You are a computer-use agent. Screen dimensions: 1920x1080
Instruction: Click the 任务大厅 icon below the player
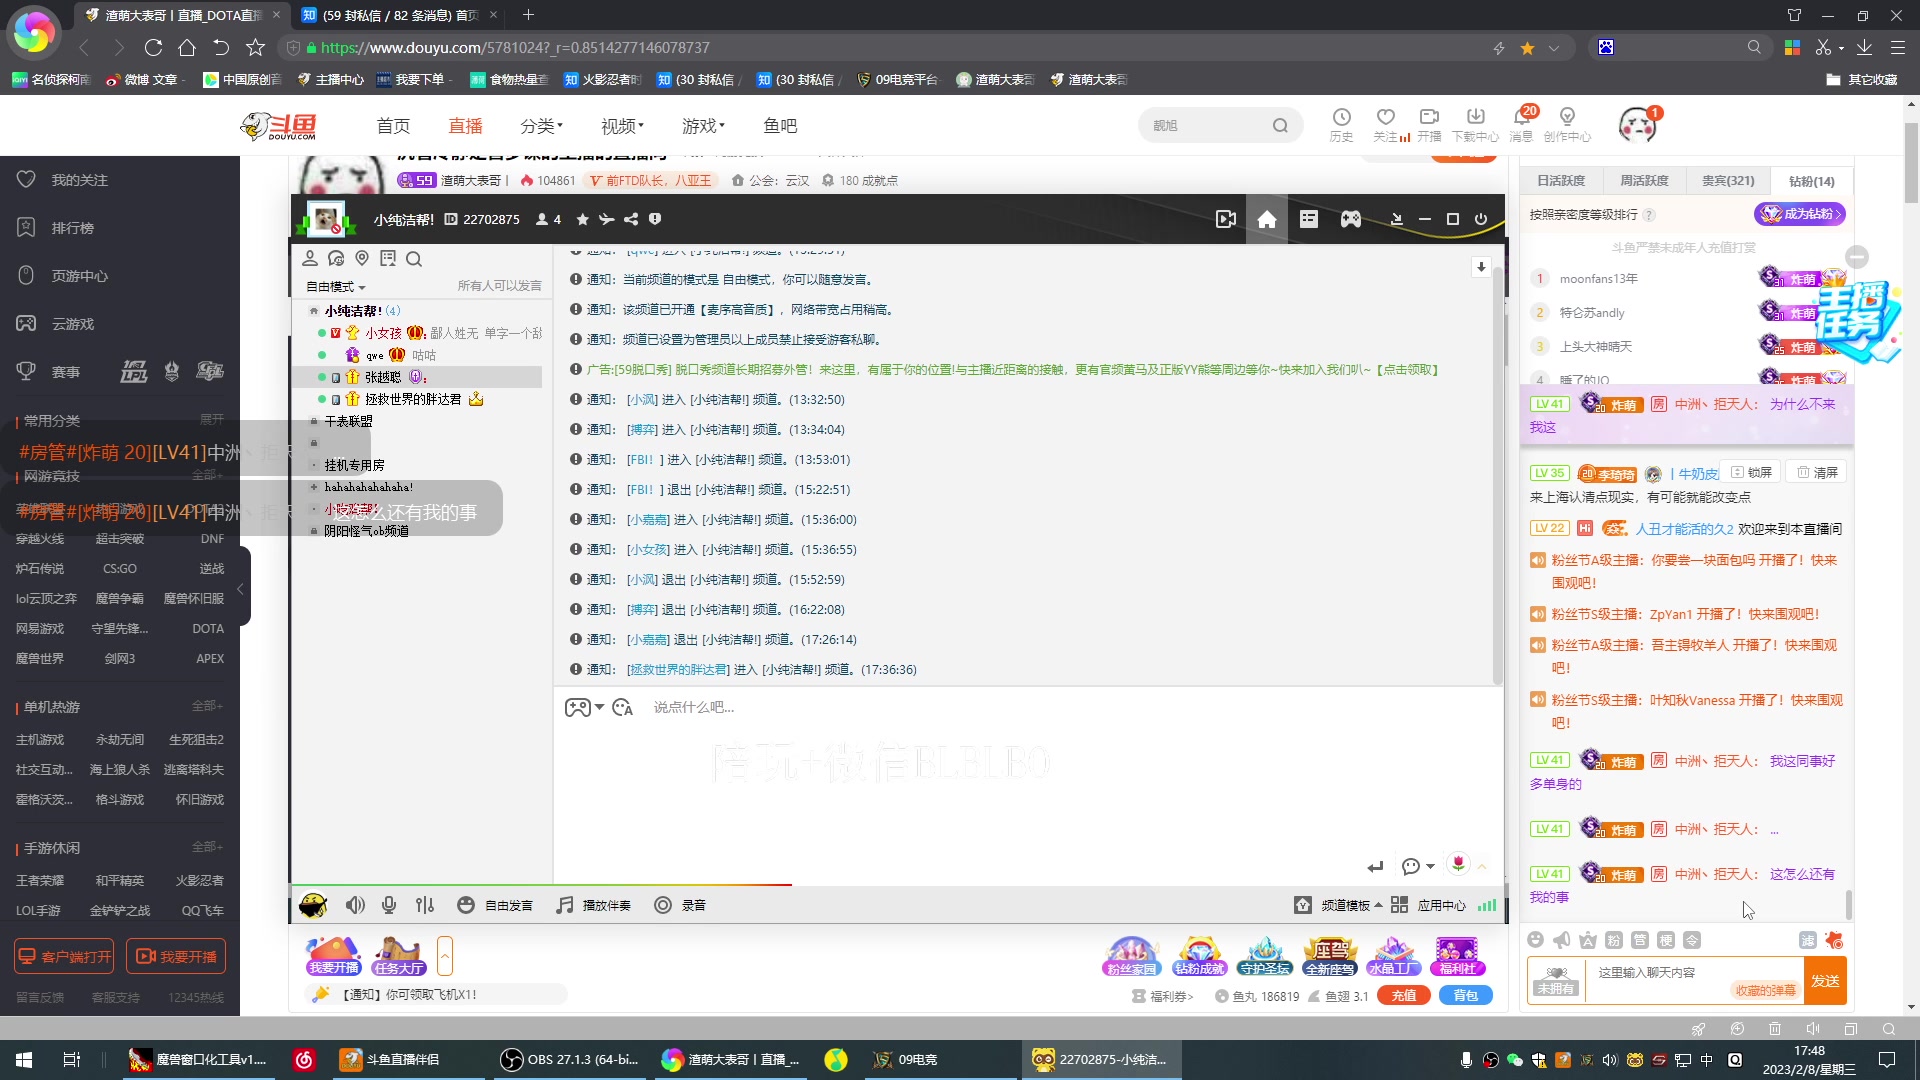pyautogui.click(x=398, y=957)
